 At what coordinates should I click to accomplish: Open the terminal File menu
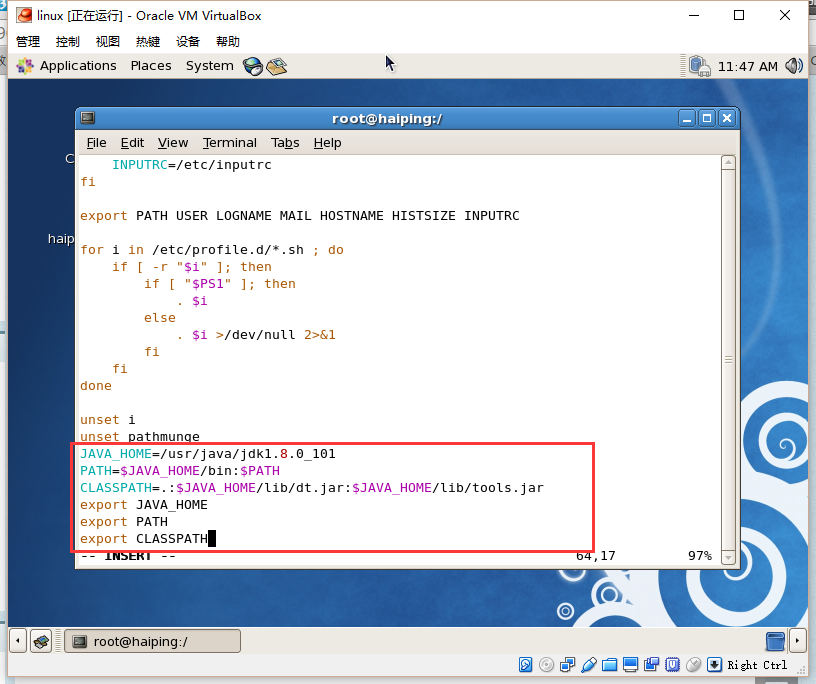pyautogui.click(x=96, y=143)
